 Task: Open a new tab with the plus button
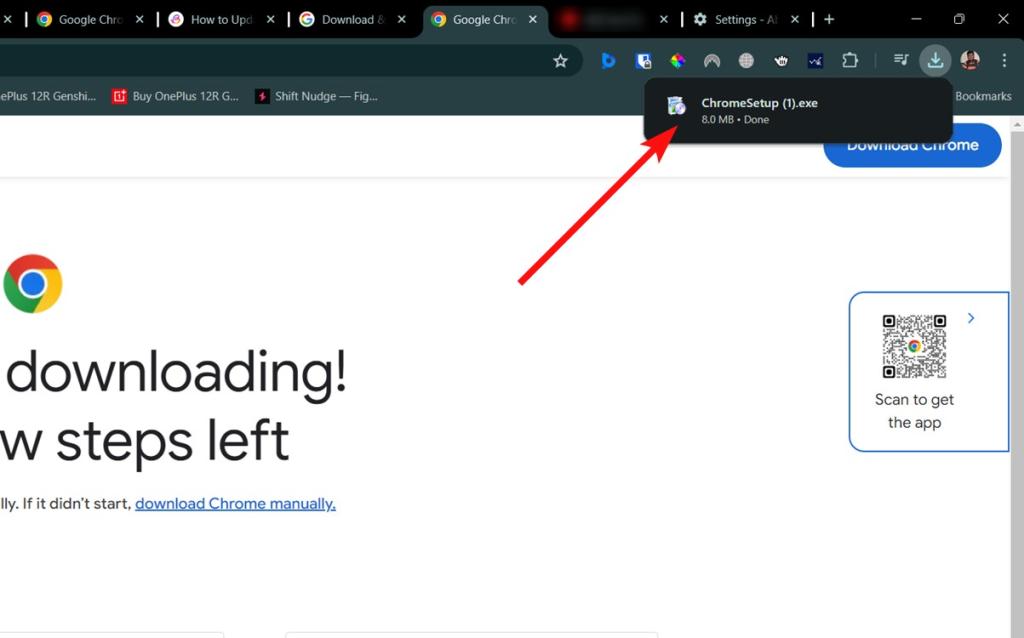tap(829, 19)
